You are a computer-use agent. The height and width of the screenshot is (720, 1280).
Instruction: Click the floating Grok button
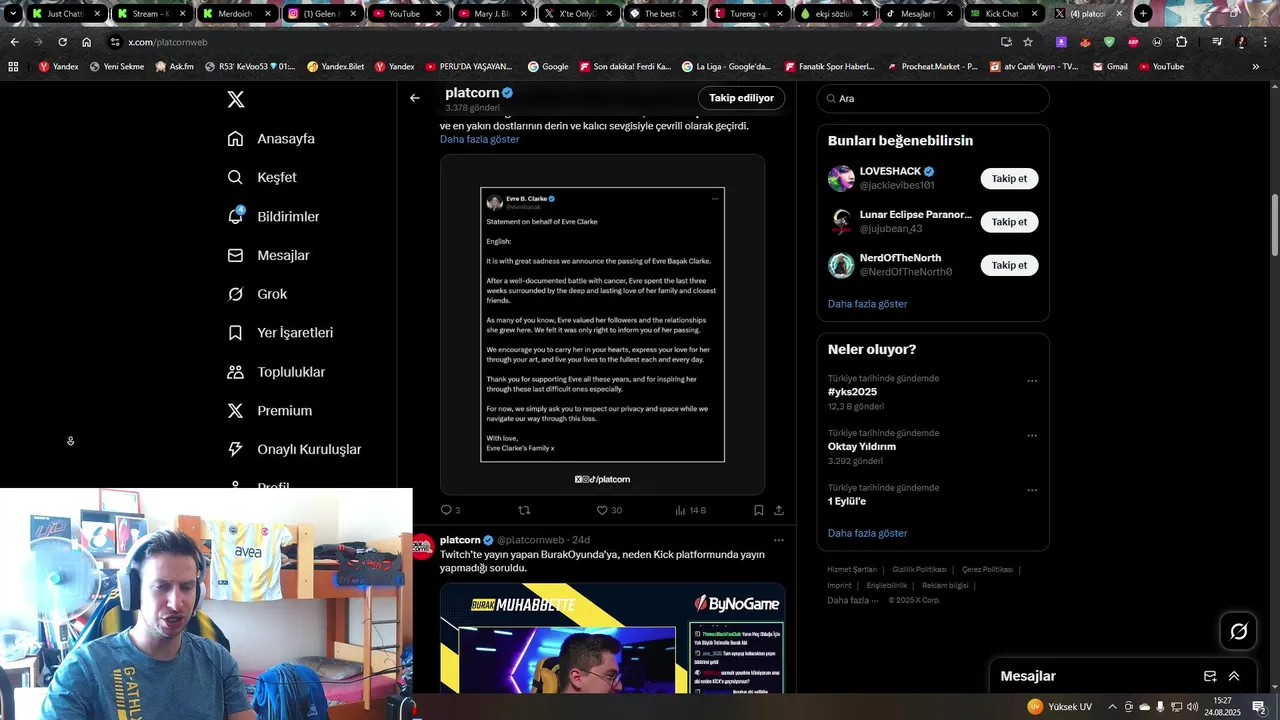click(x=1238, y=631)
